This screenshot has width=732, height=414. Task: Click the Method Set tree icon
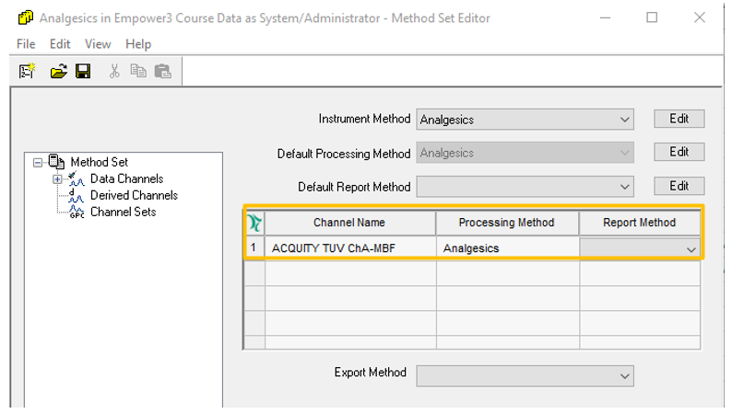pos(56,162)
